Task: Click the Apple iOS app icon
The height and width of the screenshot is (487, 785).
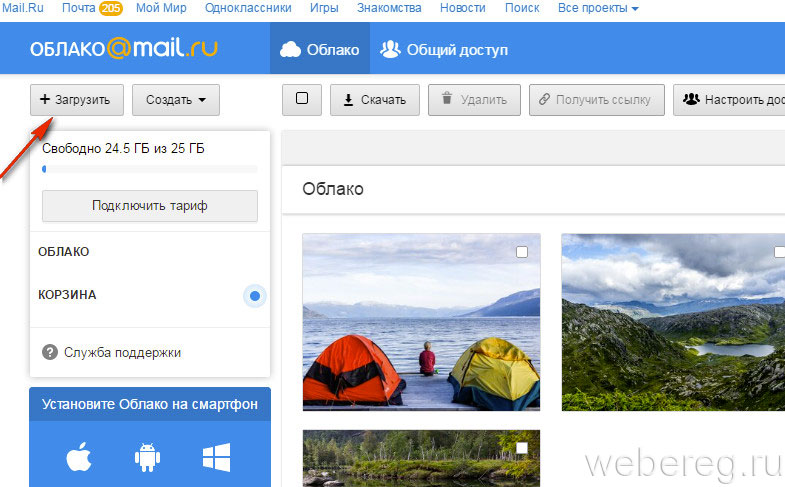Action: coord(79,456)
